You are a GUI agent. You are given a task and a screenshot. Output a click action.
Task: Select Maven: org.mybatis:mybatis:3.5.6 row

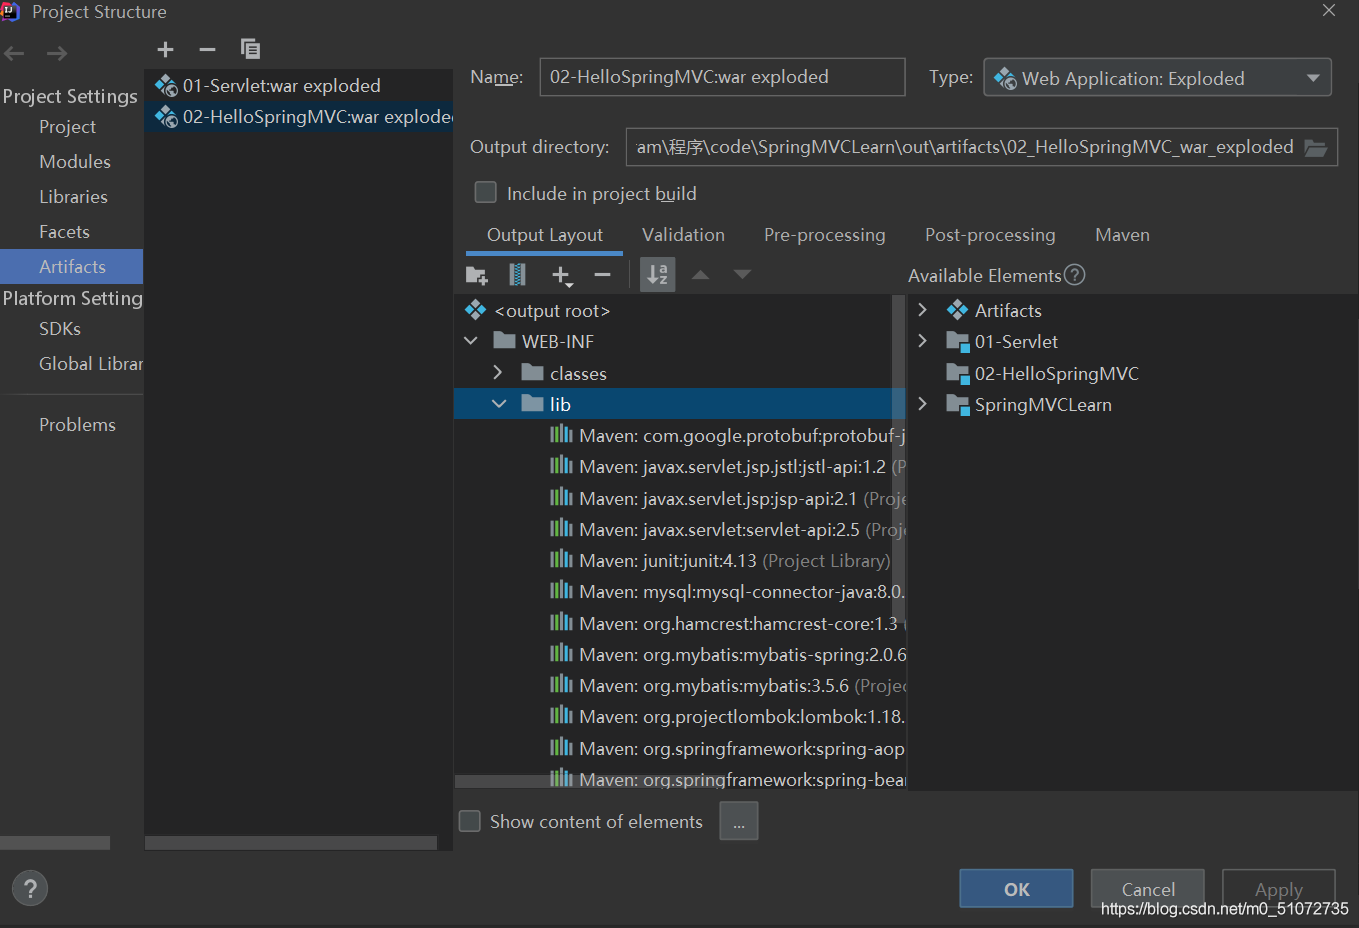pos(680,686)
